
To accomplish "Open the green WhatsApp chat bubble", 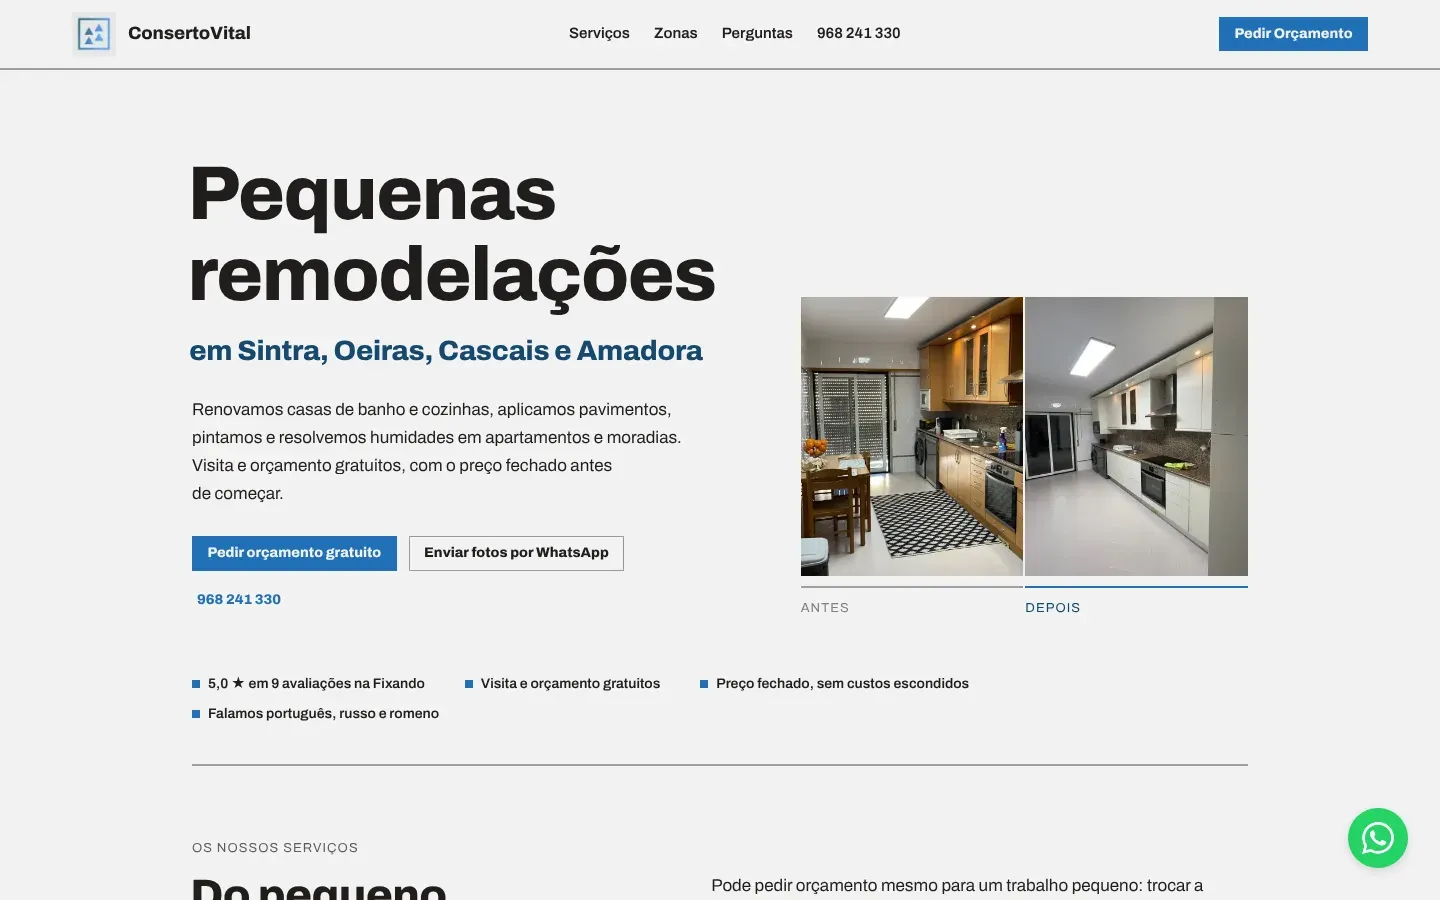I will pyautogui.click(x=1378, y=838).
